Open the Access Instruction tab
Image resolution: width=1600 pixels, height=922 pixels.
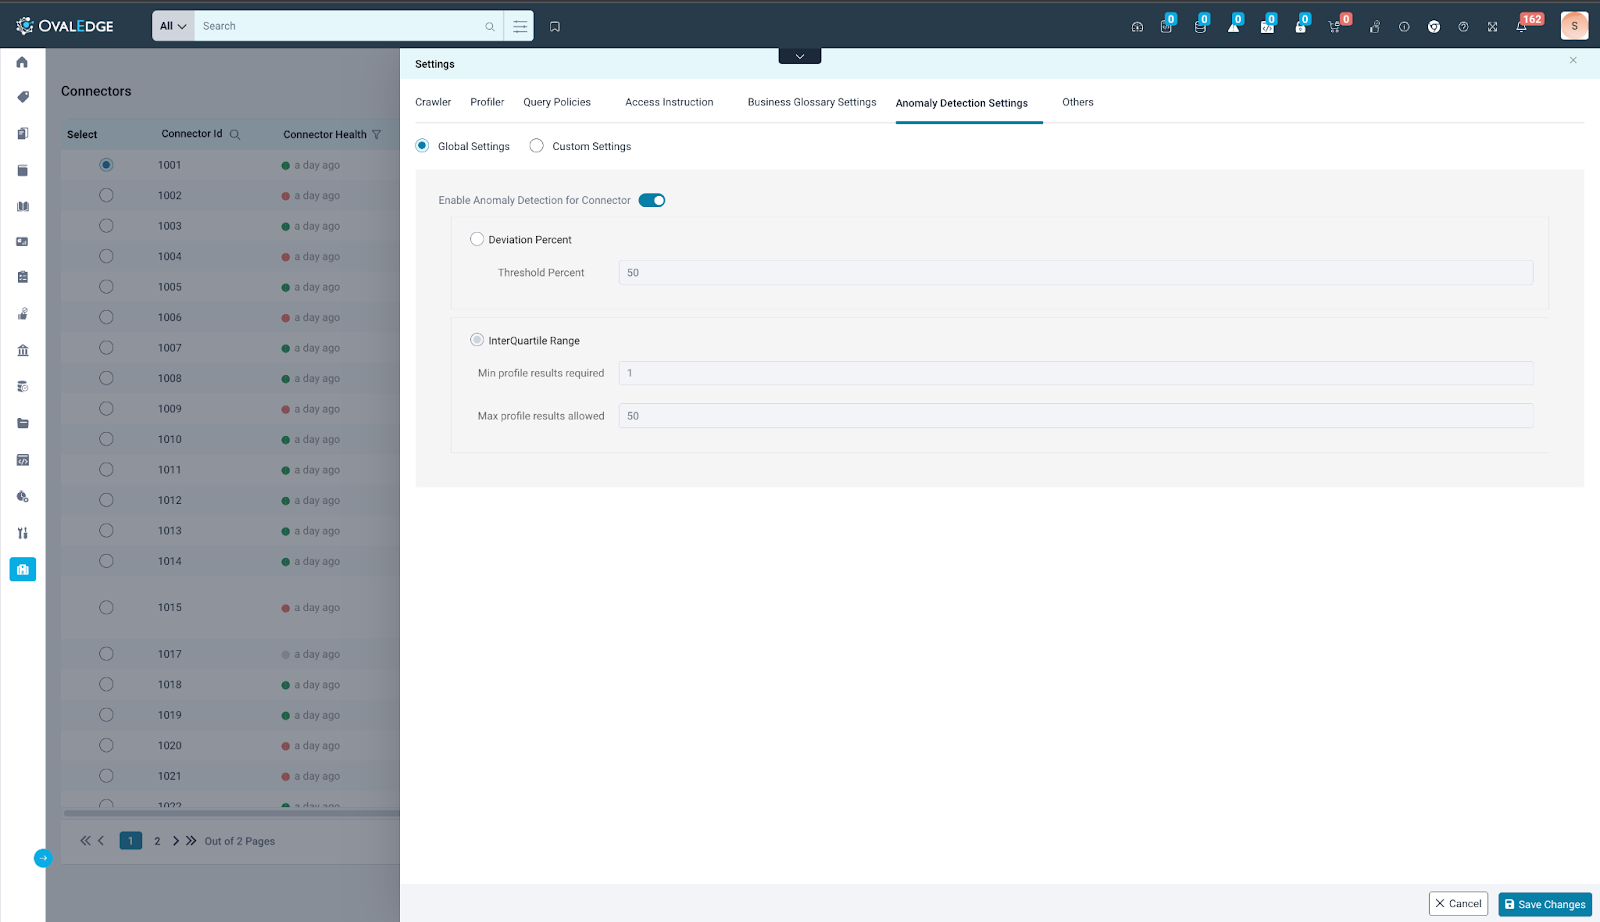click(669, 102)
